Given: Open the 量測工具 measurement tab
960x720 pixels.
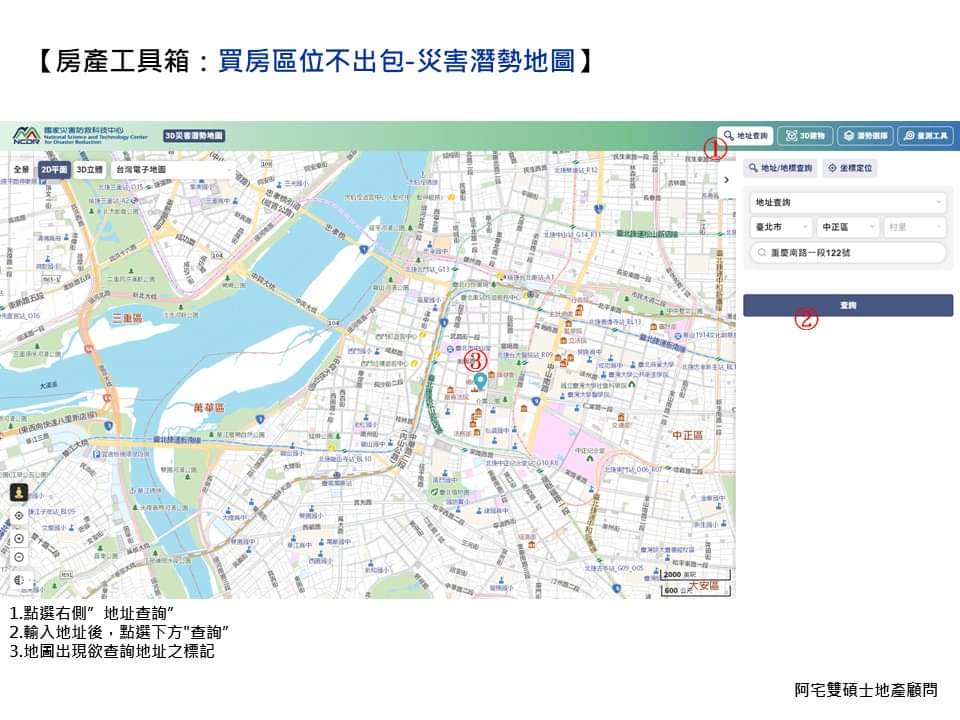Looking at the screenshot, I should coord(925,135).
